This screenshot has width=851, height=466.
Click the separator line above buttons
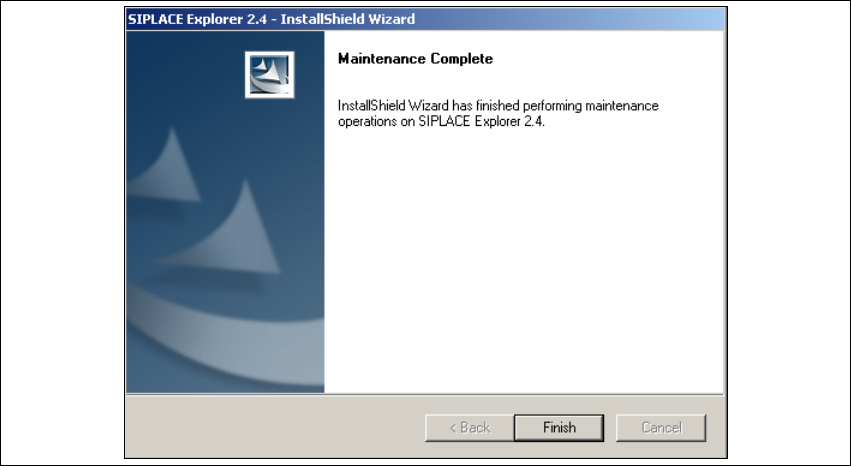coord(425,394)
